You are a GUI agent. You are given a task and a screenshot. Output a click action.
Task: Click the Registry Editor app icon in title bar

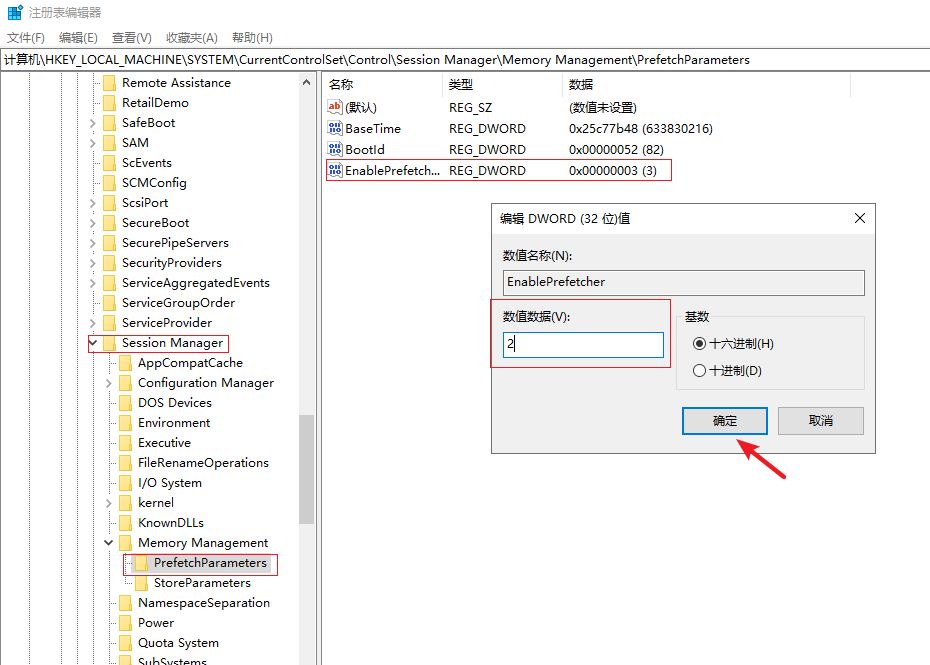15,12
